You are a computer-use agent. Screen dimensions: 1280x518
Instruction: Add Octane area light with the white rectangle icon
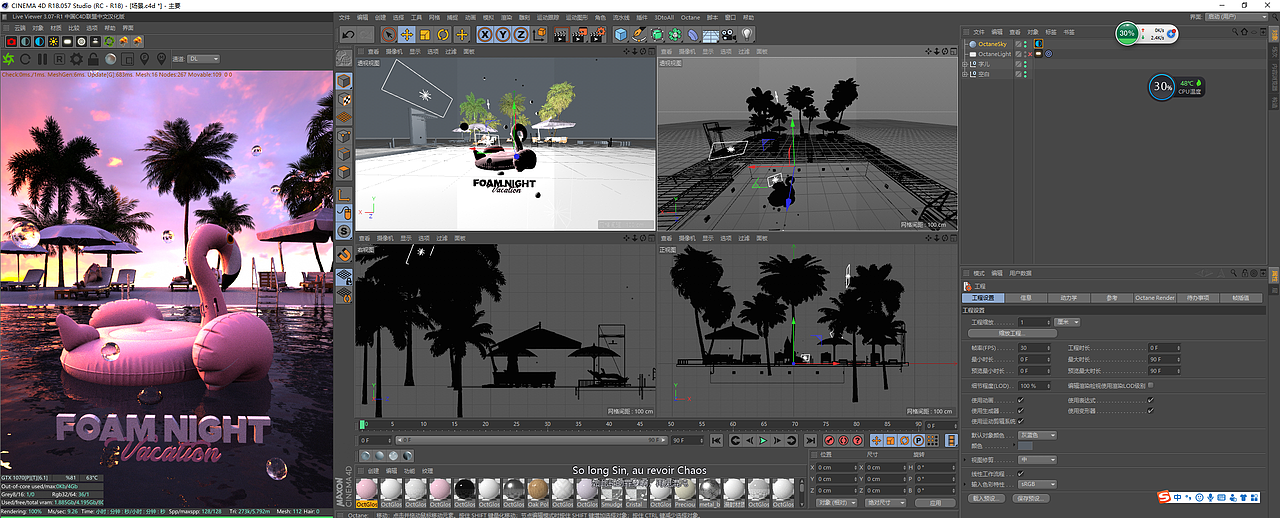coord(67,42)
